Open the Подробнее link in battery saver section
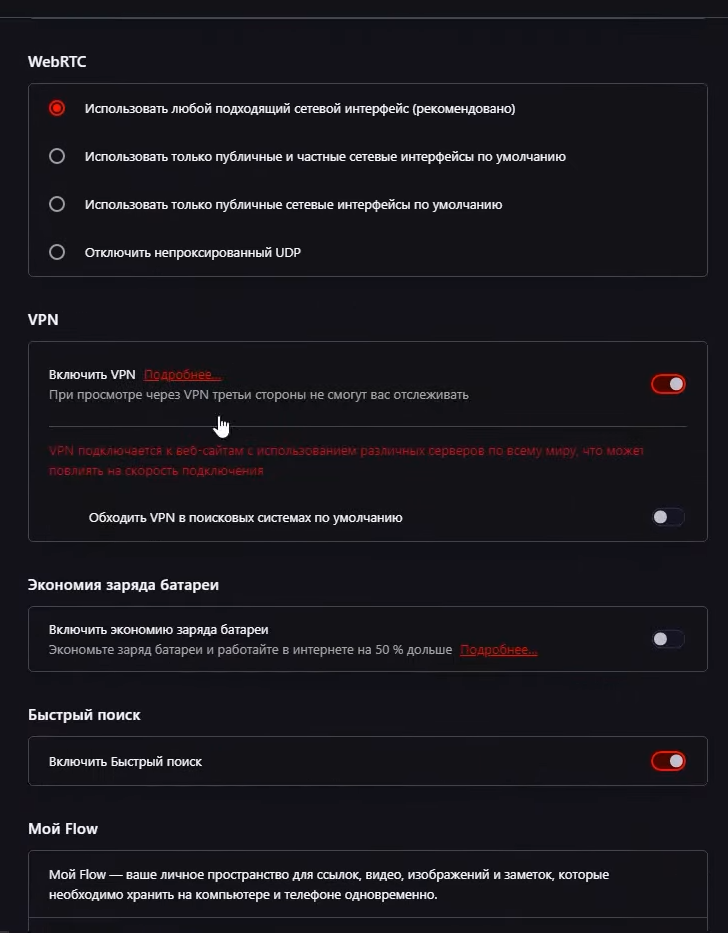The width and height of the screenshot is (728, 933). [499, 650]
